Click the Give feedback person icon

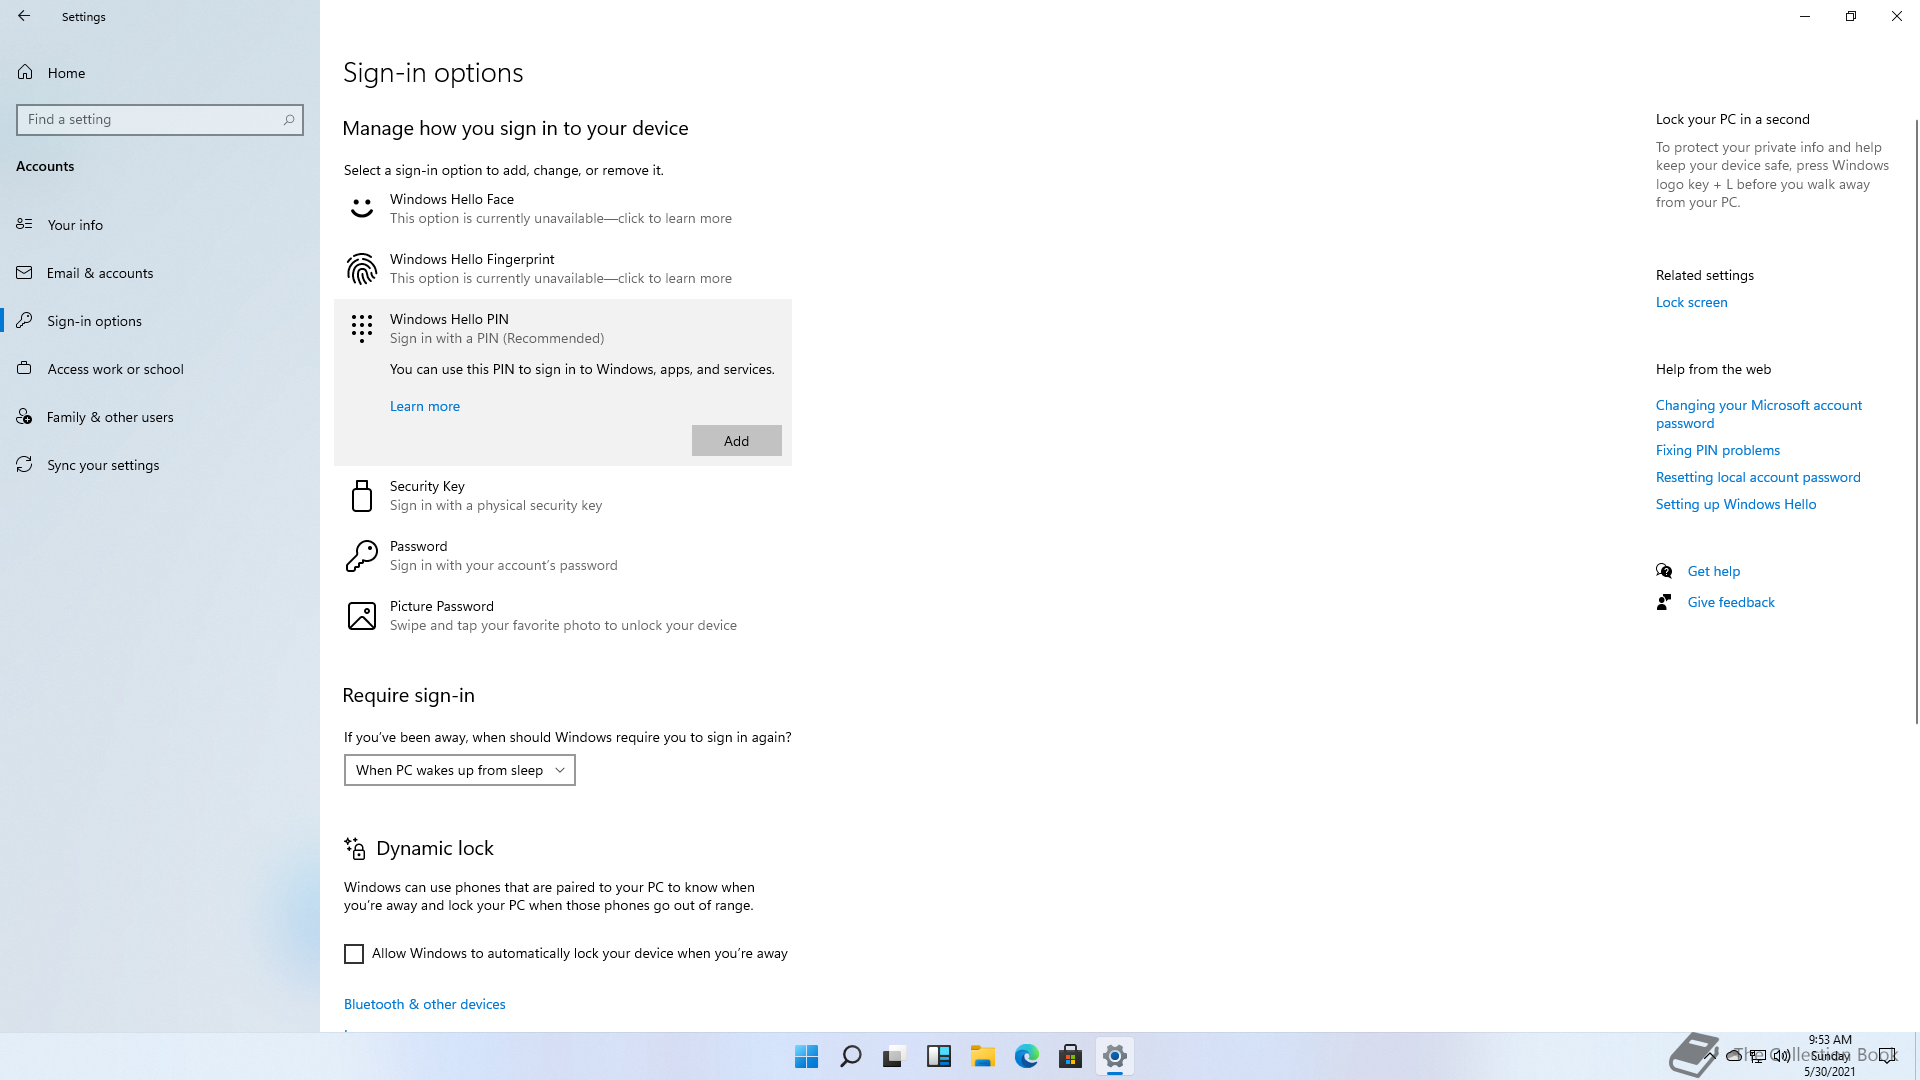[x=1664, y=601]
